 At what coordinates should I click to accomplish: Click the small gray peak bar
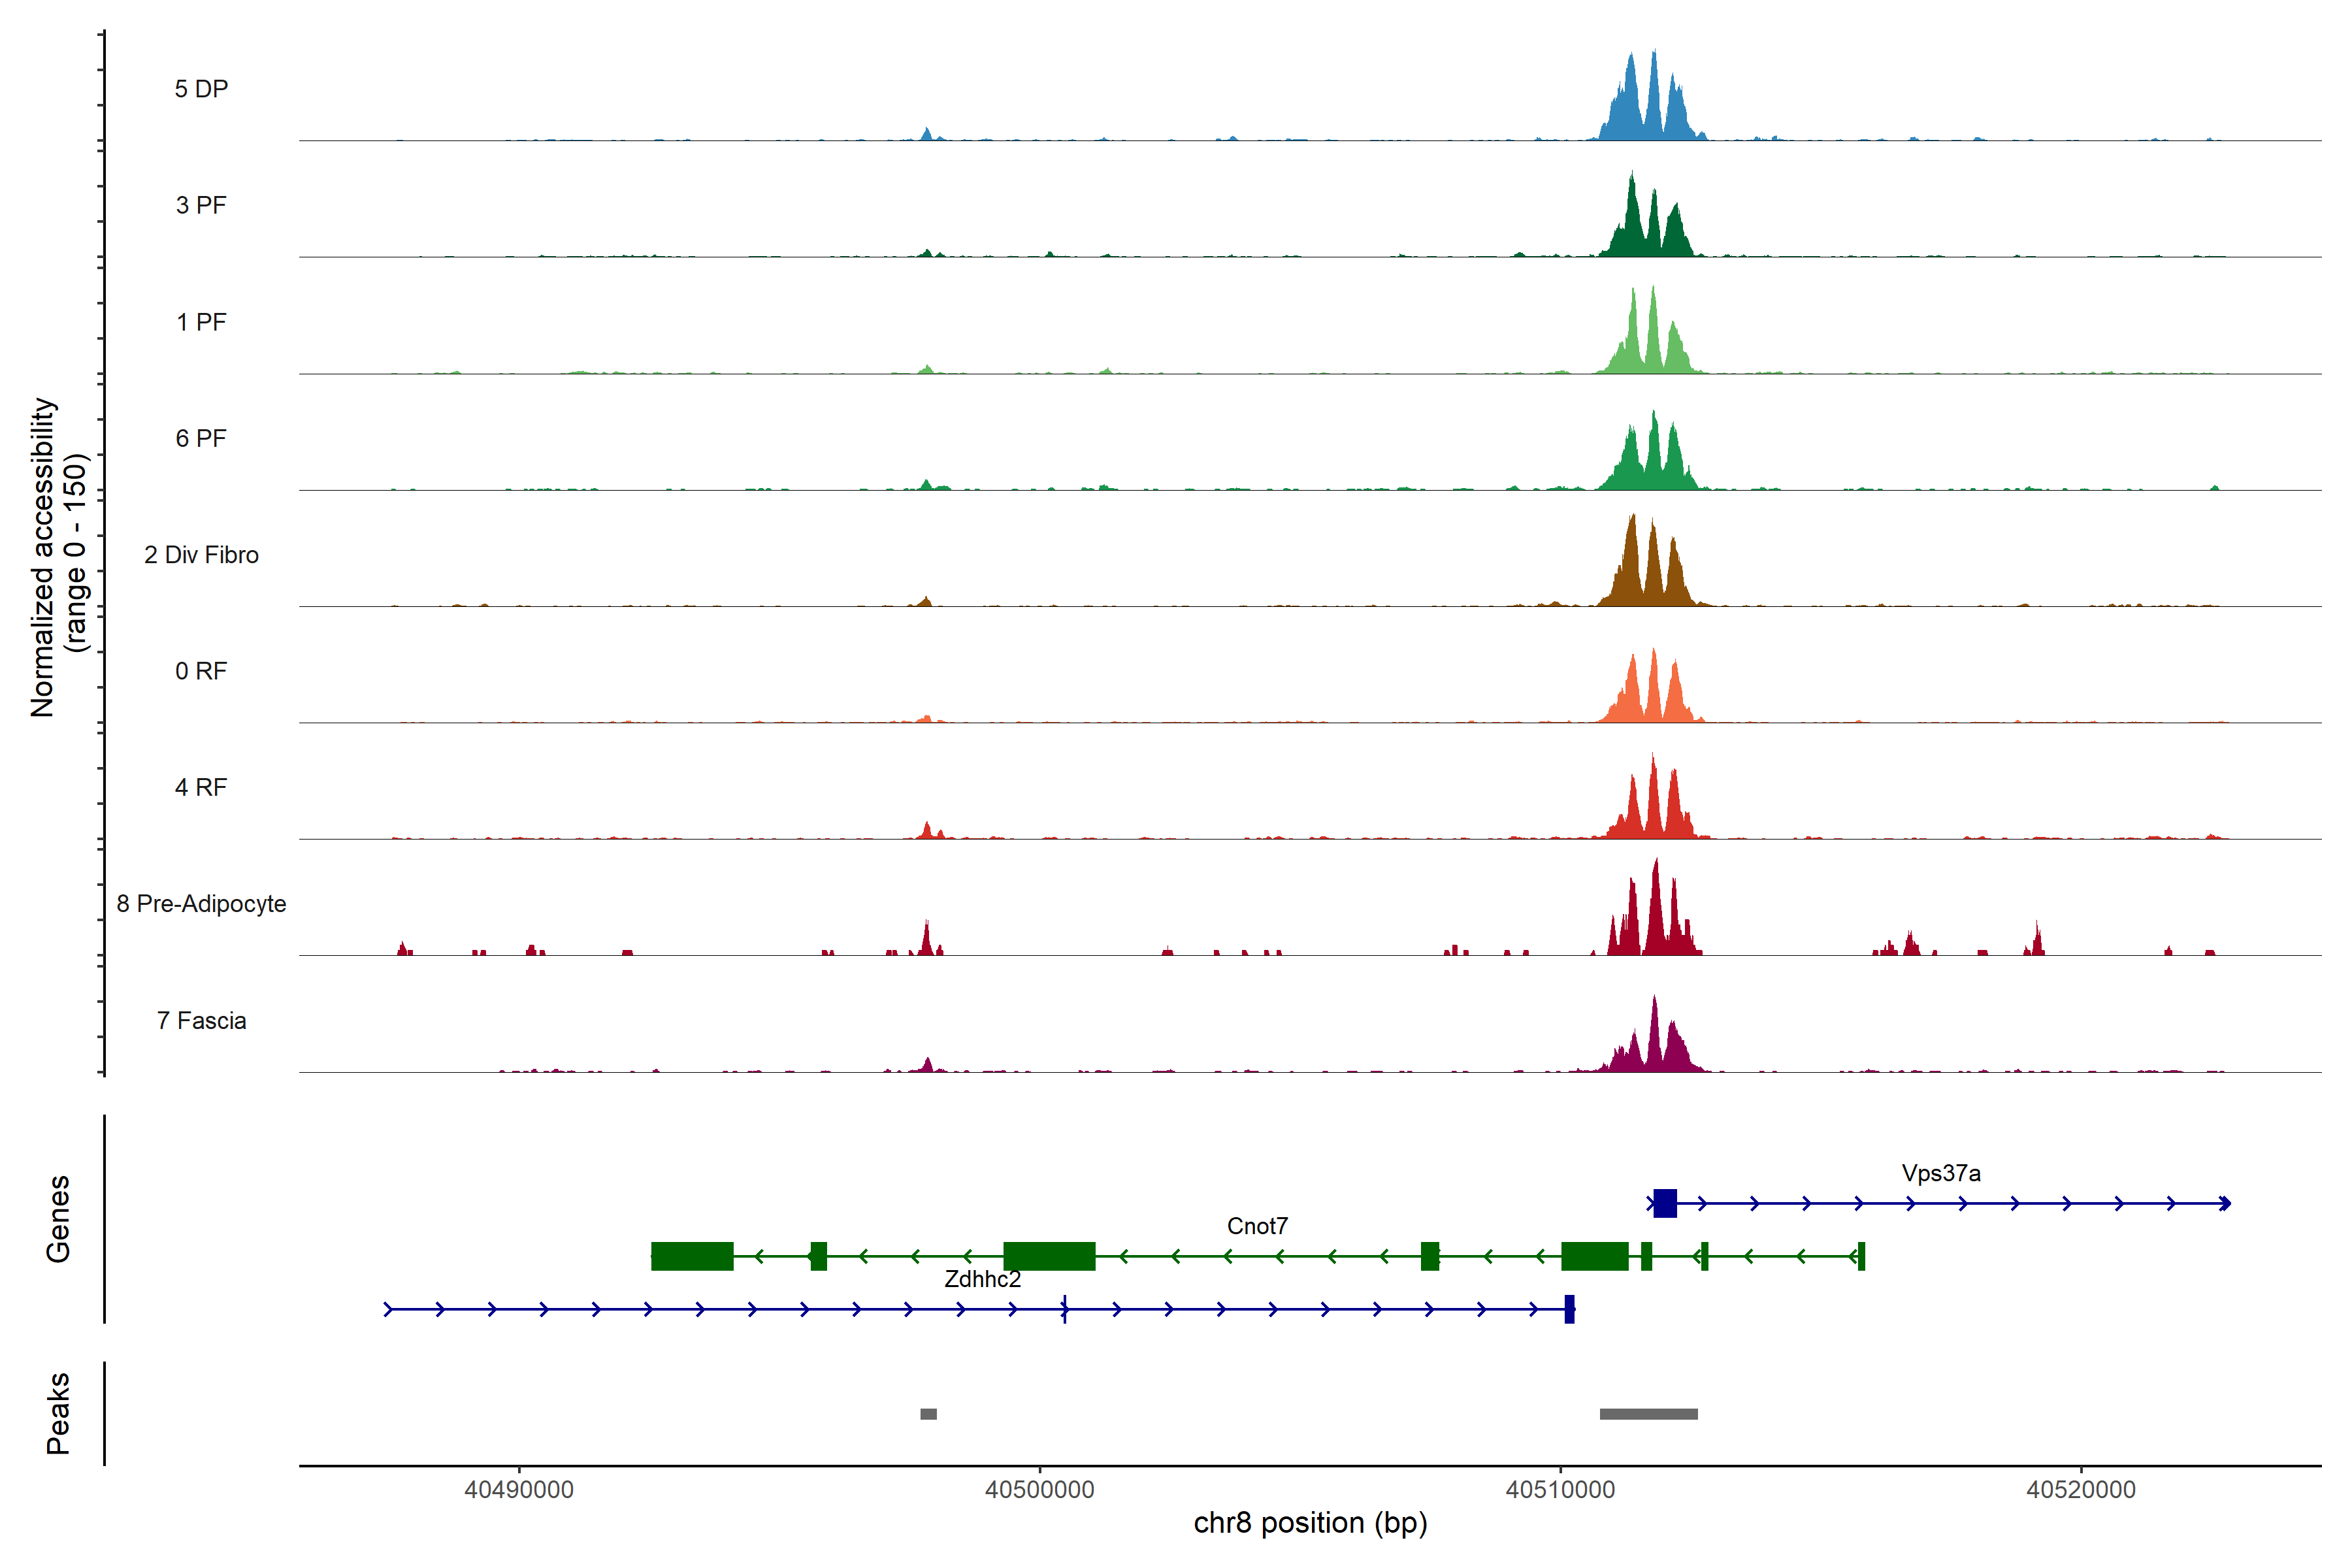click(928, 1414)
